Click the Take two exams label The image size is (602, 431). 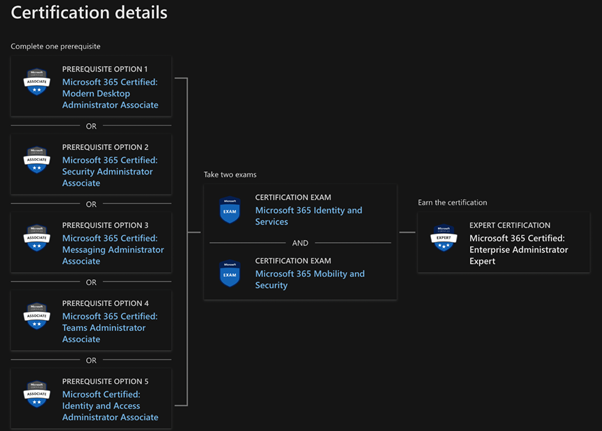point(230,175)
